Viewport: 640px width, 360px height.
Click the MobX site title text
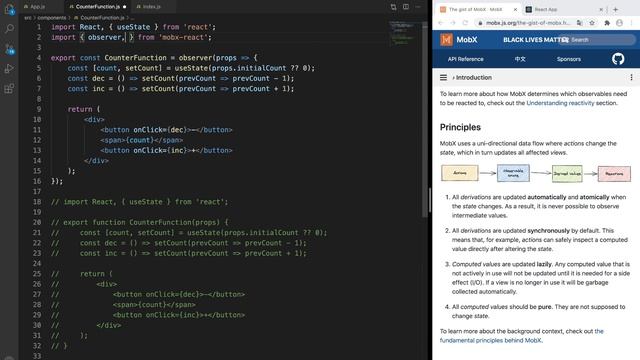click(x=467, y=40)
